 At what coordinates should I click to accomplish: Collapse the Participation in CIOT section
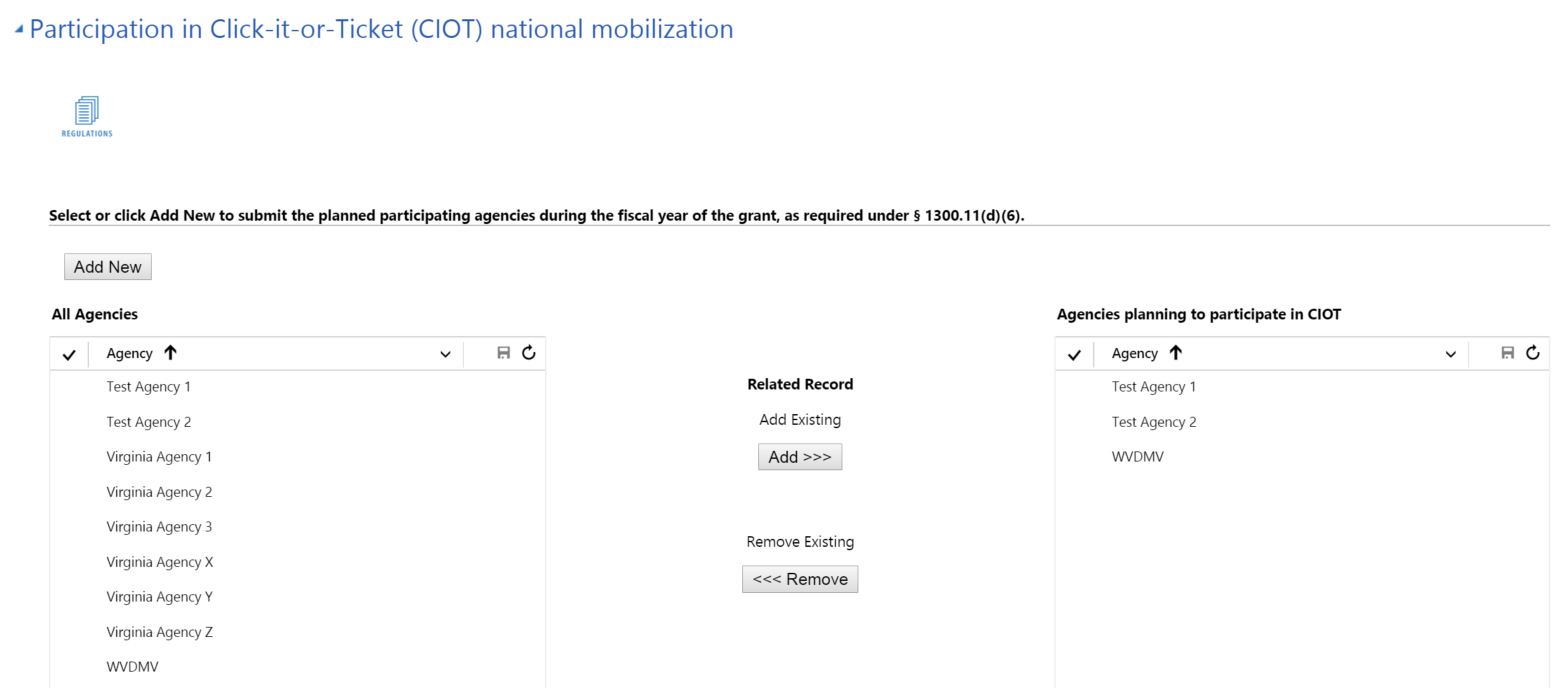point(19,30)
